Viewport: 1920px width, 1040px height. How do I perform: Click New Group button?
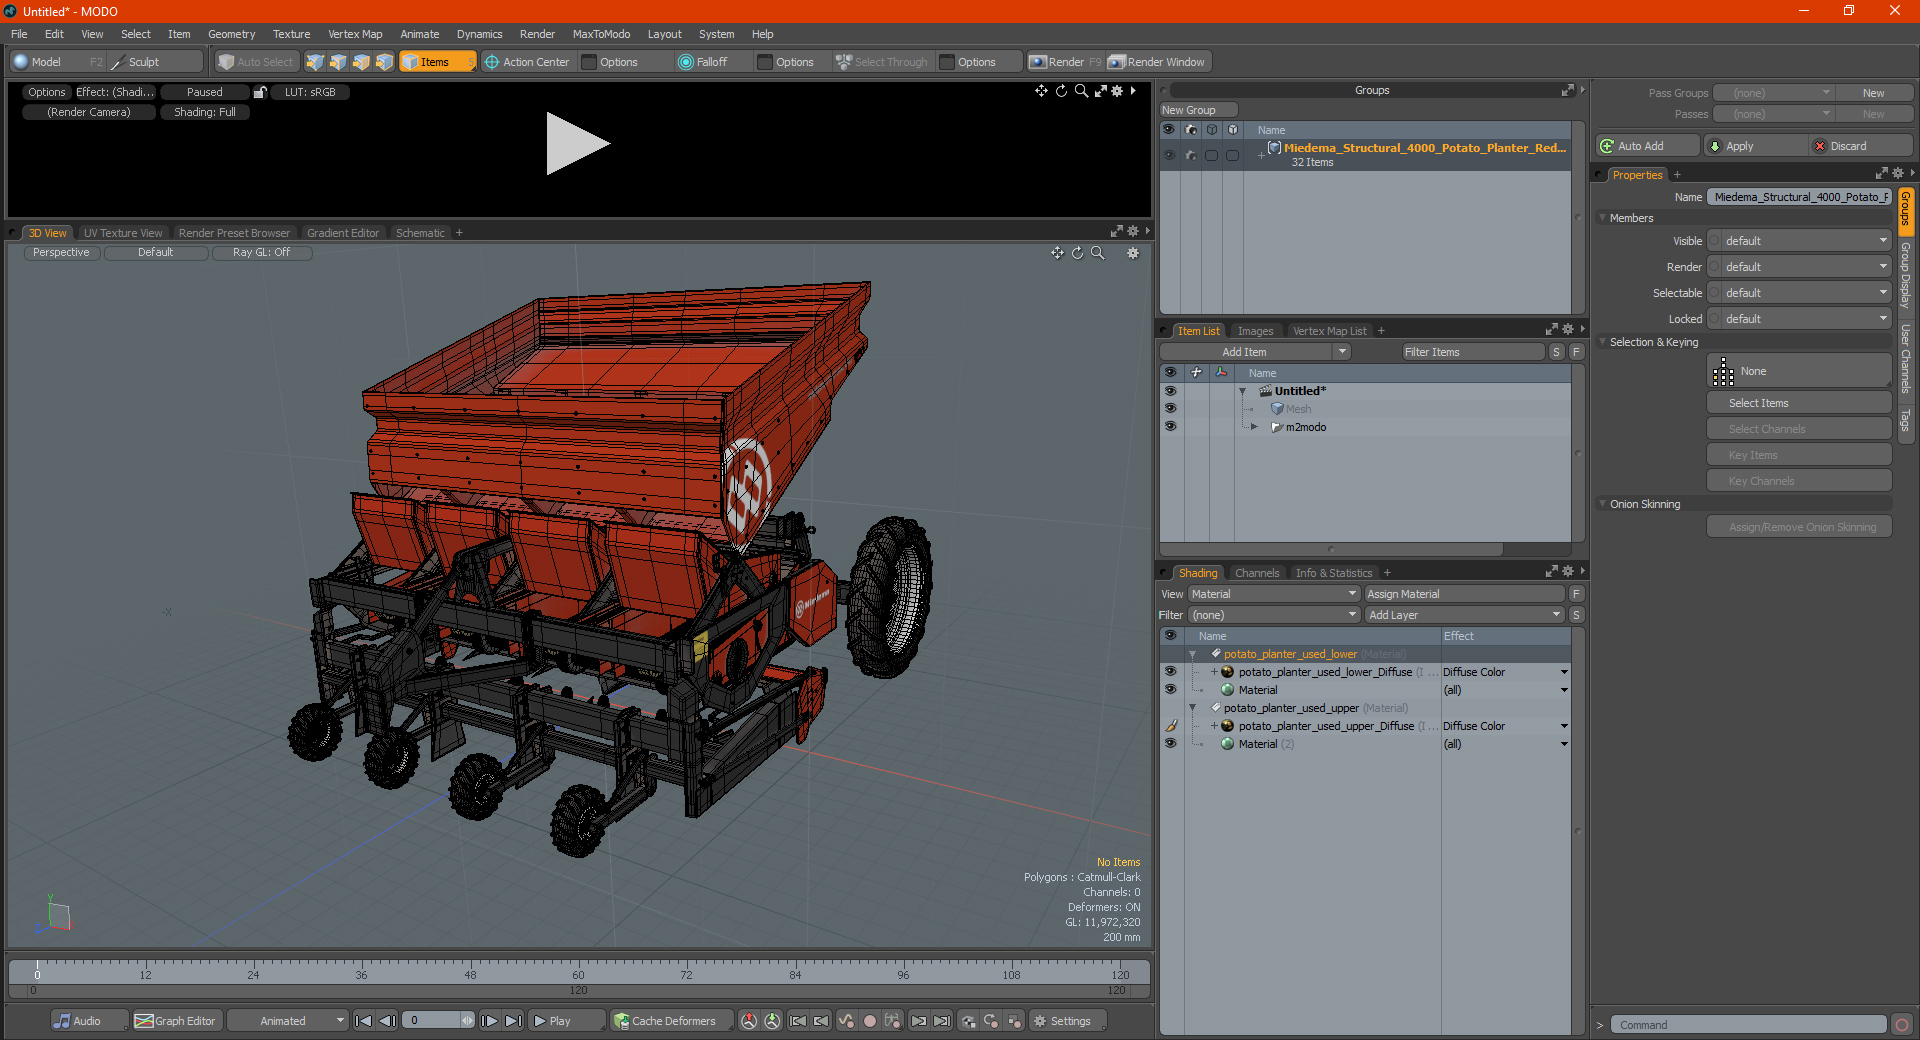pyautogui.click(x=1198, y=110)
